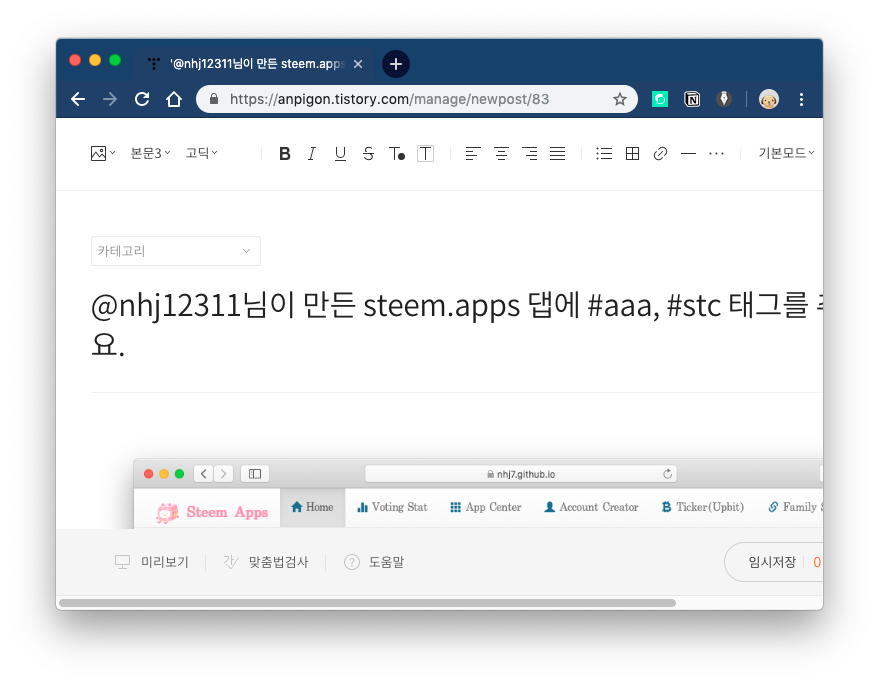
Task: Toggle underline text formatting
Action: coord(340,154)
